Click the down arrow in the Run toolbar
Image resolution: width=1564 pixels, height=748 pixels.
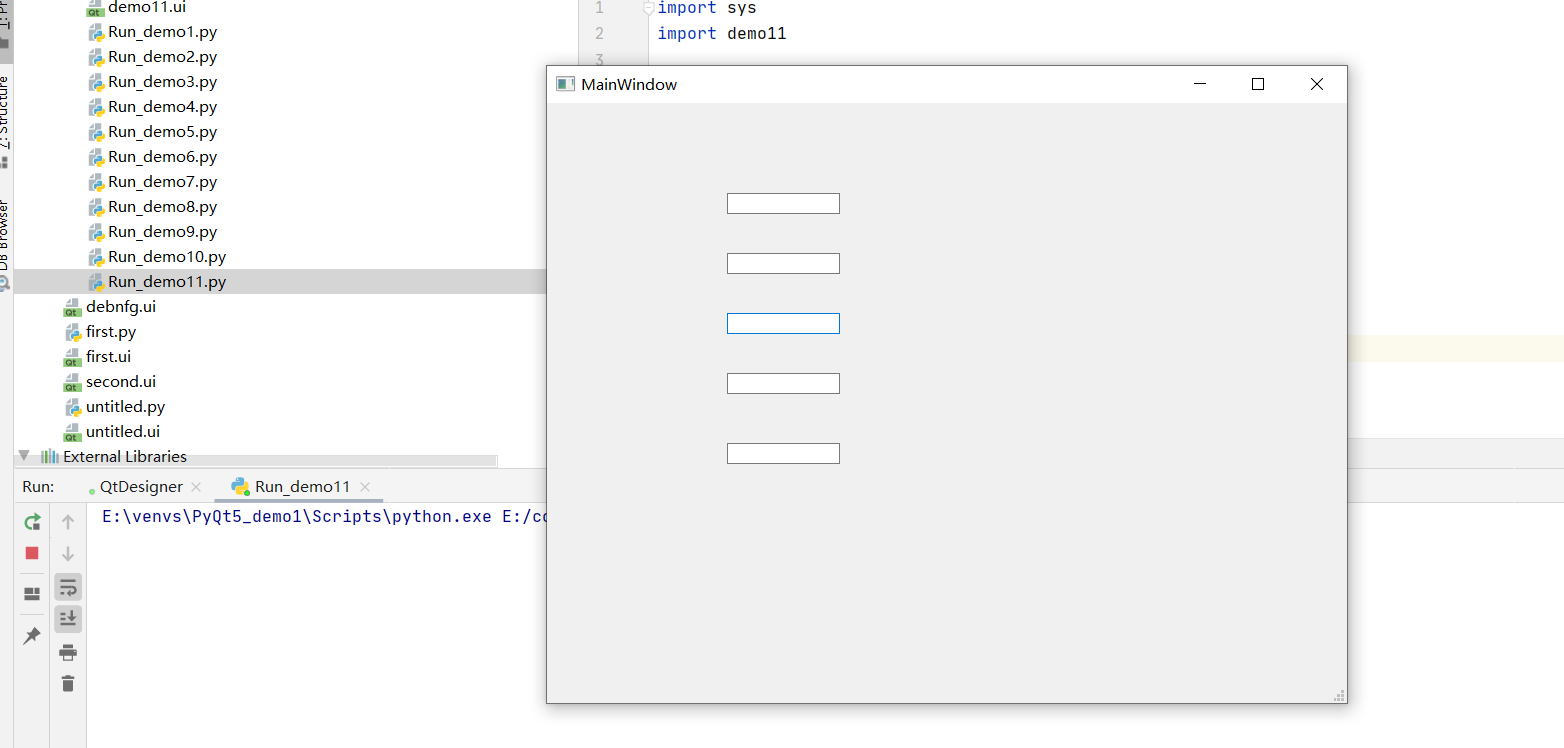pyautogui.click(x=68, y=553)
